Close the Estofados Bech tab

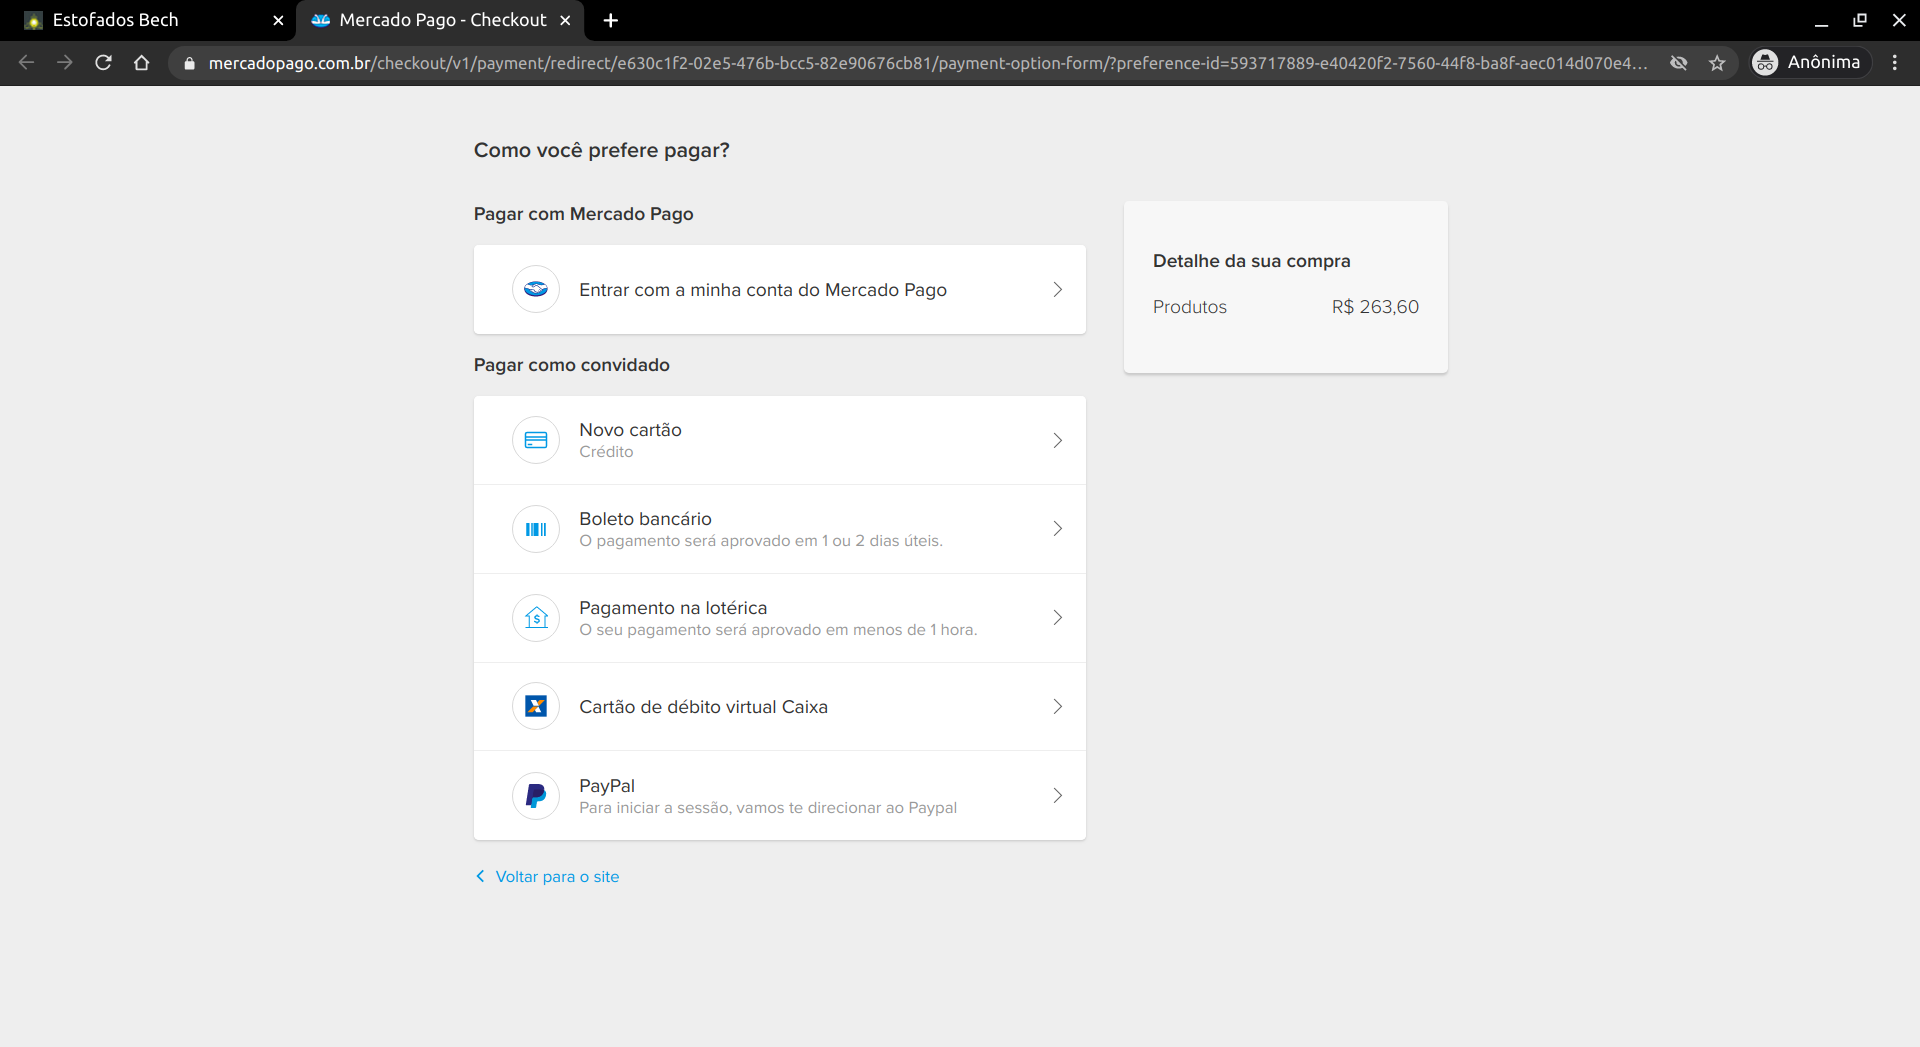tap(278, 20)
